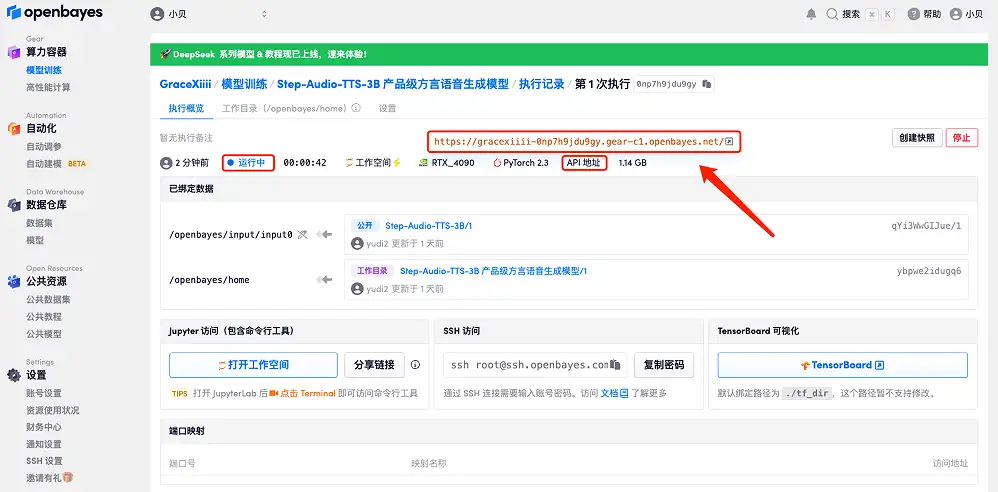Copy the ssh root@ssh.openbayes.com command
998x492 pixels.
(x=615, y=365)
